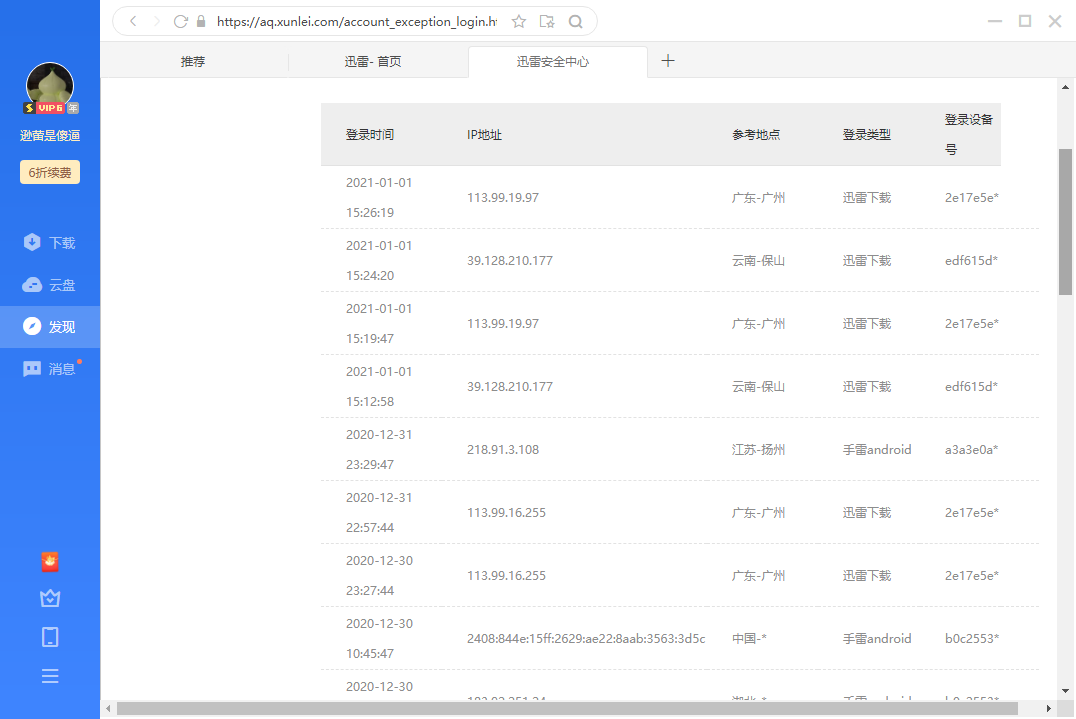Open the 云盘 cloud drive section
The width and height of the screenshot is (1076, 719).
[x=50, y=284]
